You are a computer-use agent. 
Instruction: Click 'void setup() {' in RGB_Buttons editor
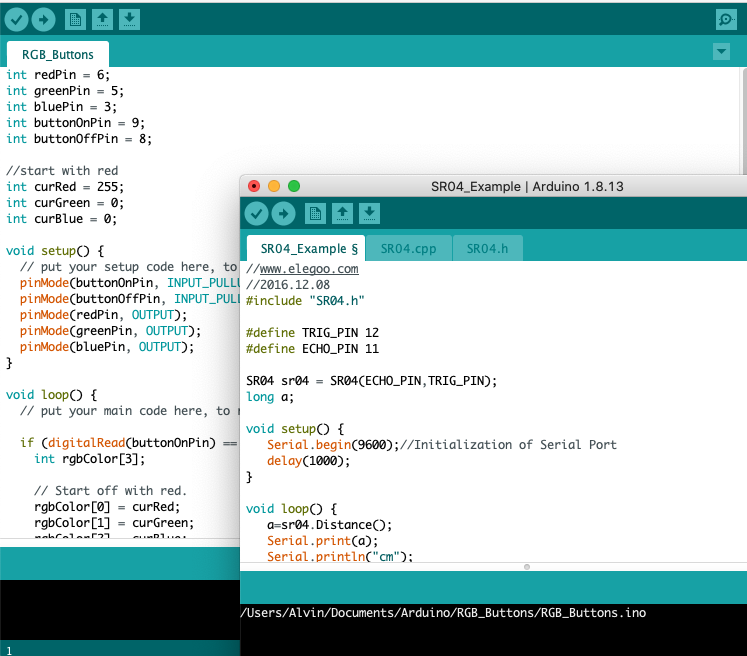click(x=55, y=251)
